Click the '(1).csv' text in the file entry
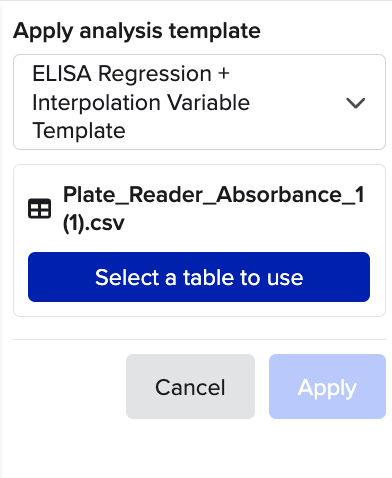Viewport: 392px width, 478px height. click(x=94, y=223)
